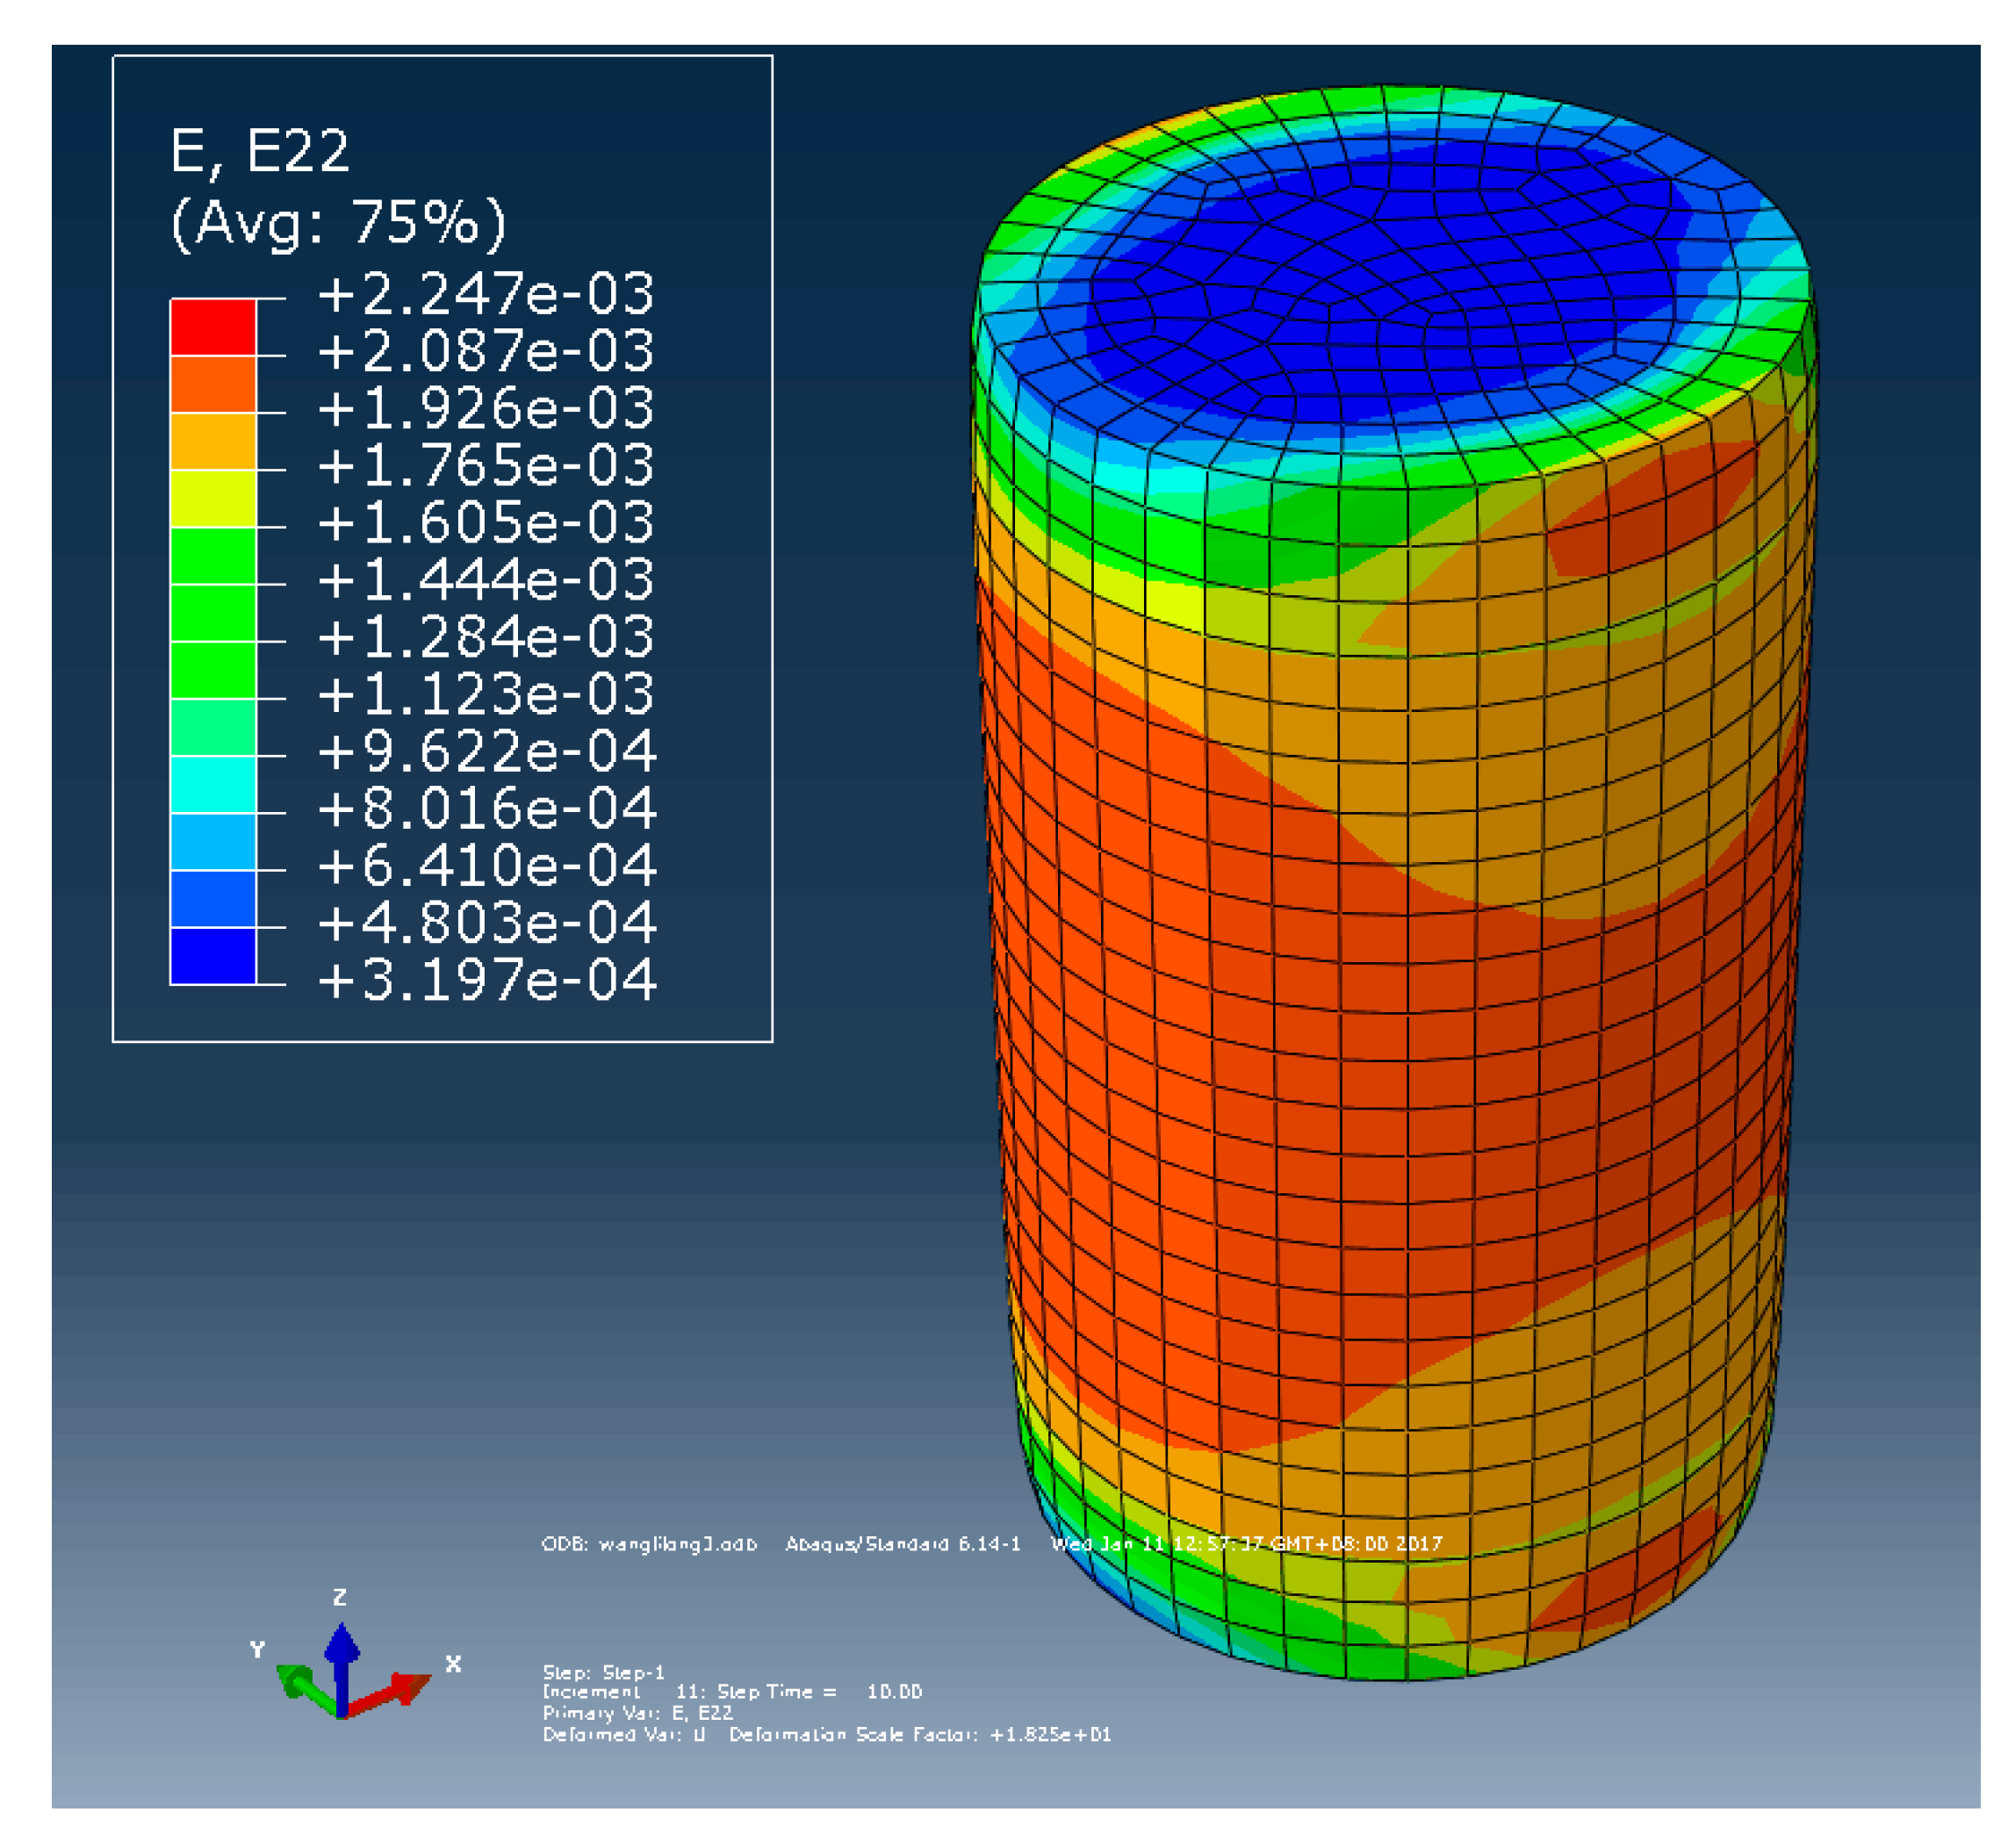
Task: Click the legend value +1.123e-03
Action: point(486,694)
